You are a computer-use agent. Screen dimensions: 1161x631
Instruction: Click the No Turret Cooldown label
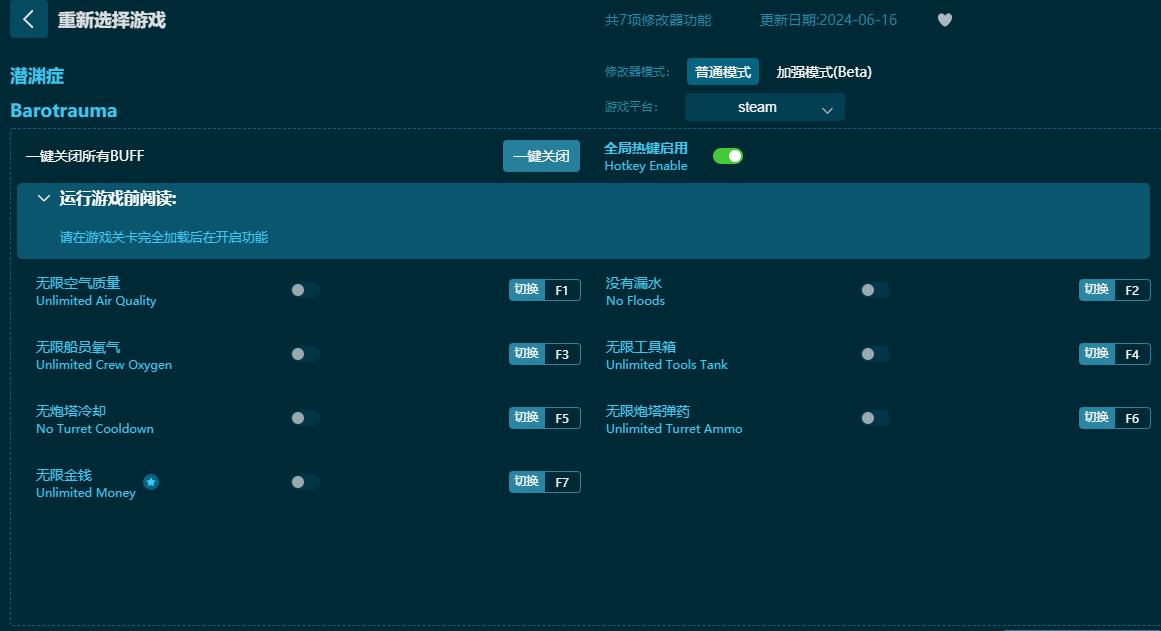(95, 429)
